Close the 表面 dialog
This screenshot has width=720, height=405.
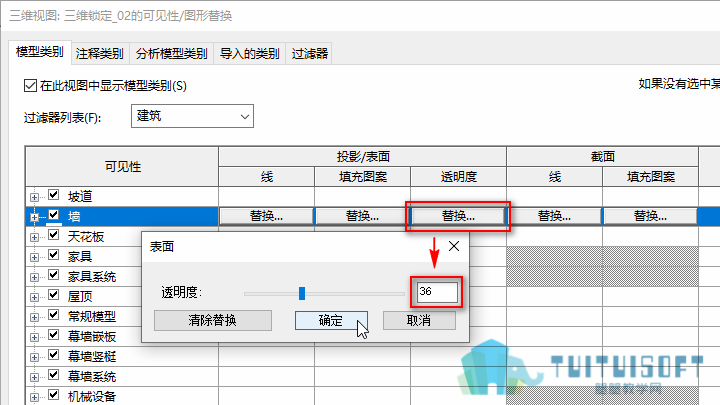(454, 246)
